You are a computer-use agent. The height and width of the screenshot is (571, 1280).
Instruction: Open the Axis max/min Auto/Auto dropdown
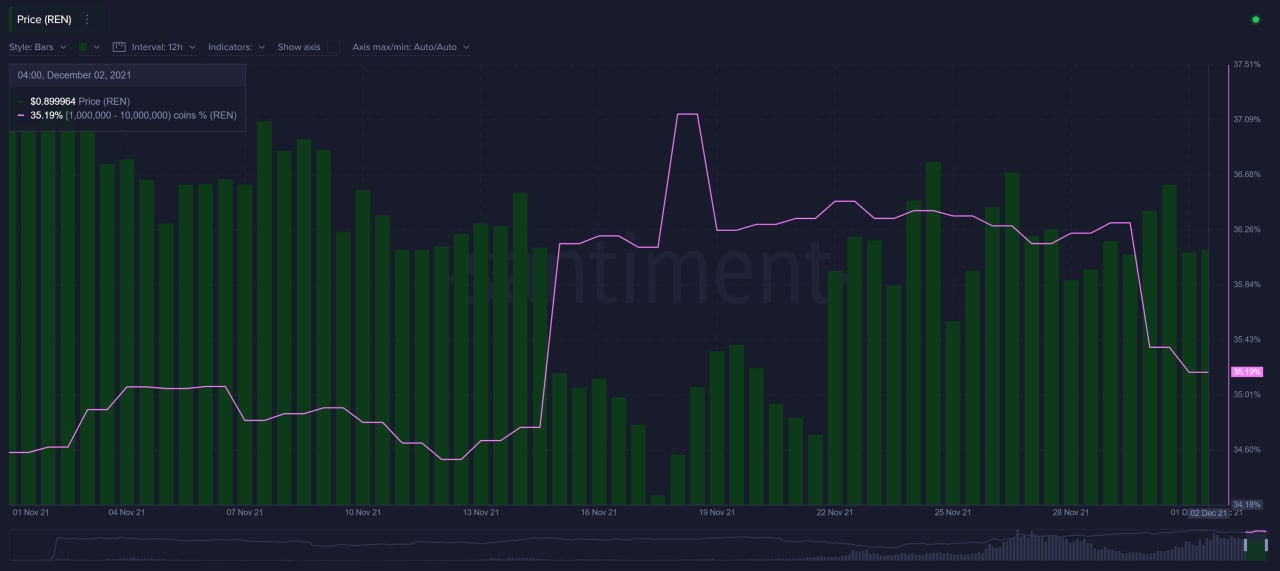tap(411, 47)
